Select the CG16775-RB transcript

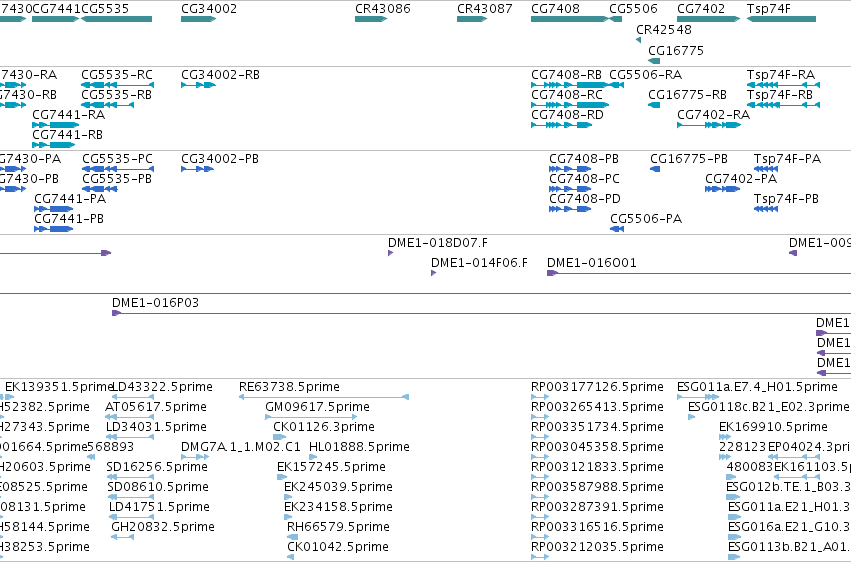click(654, 105)
